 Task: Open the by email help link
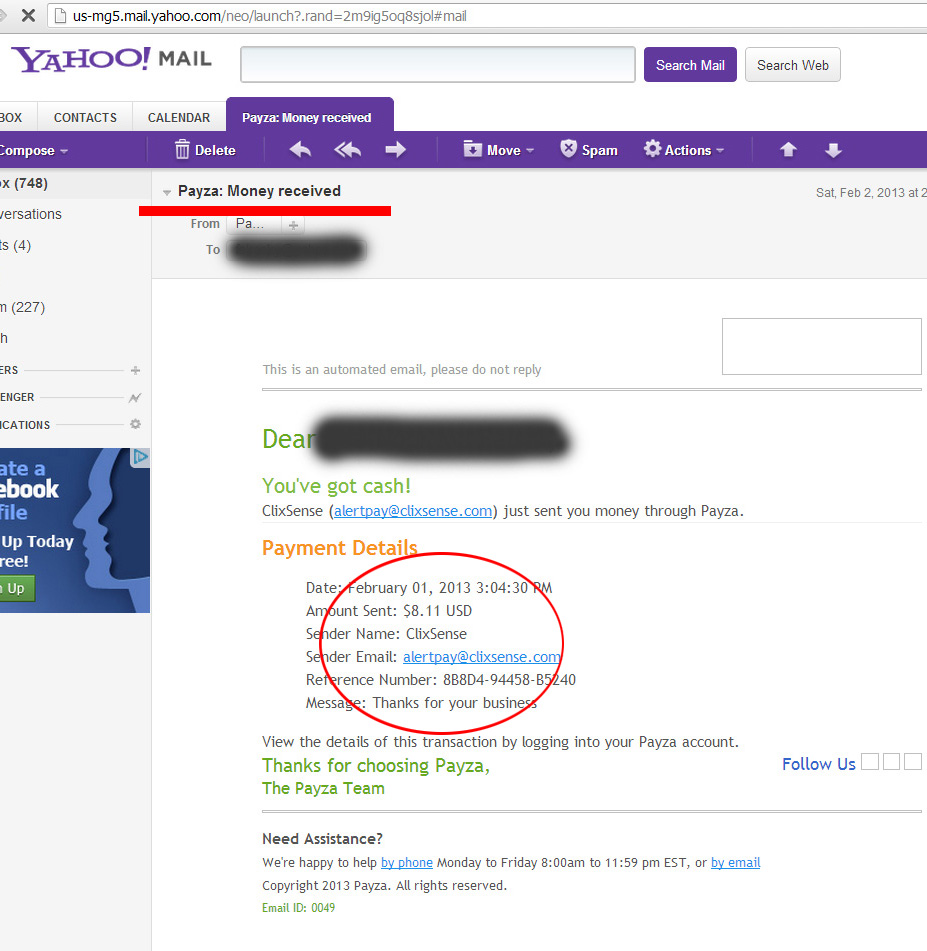(735, 862)
